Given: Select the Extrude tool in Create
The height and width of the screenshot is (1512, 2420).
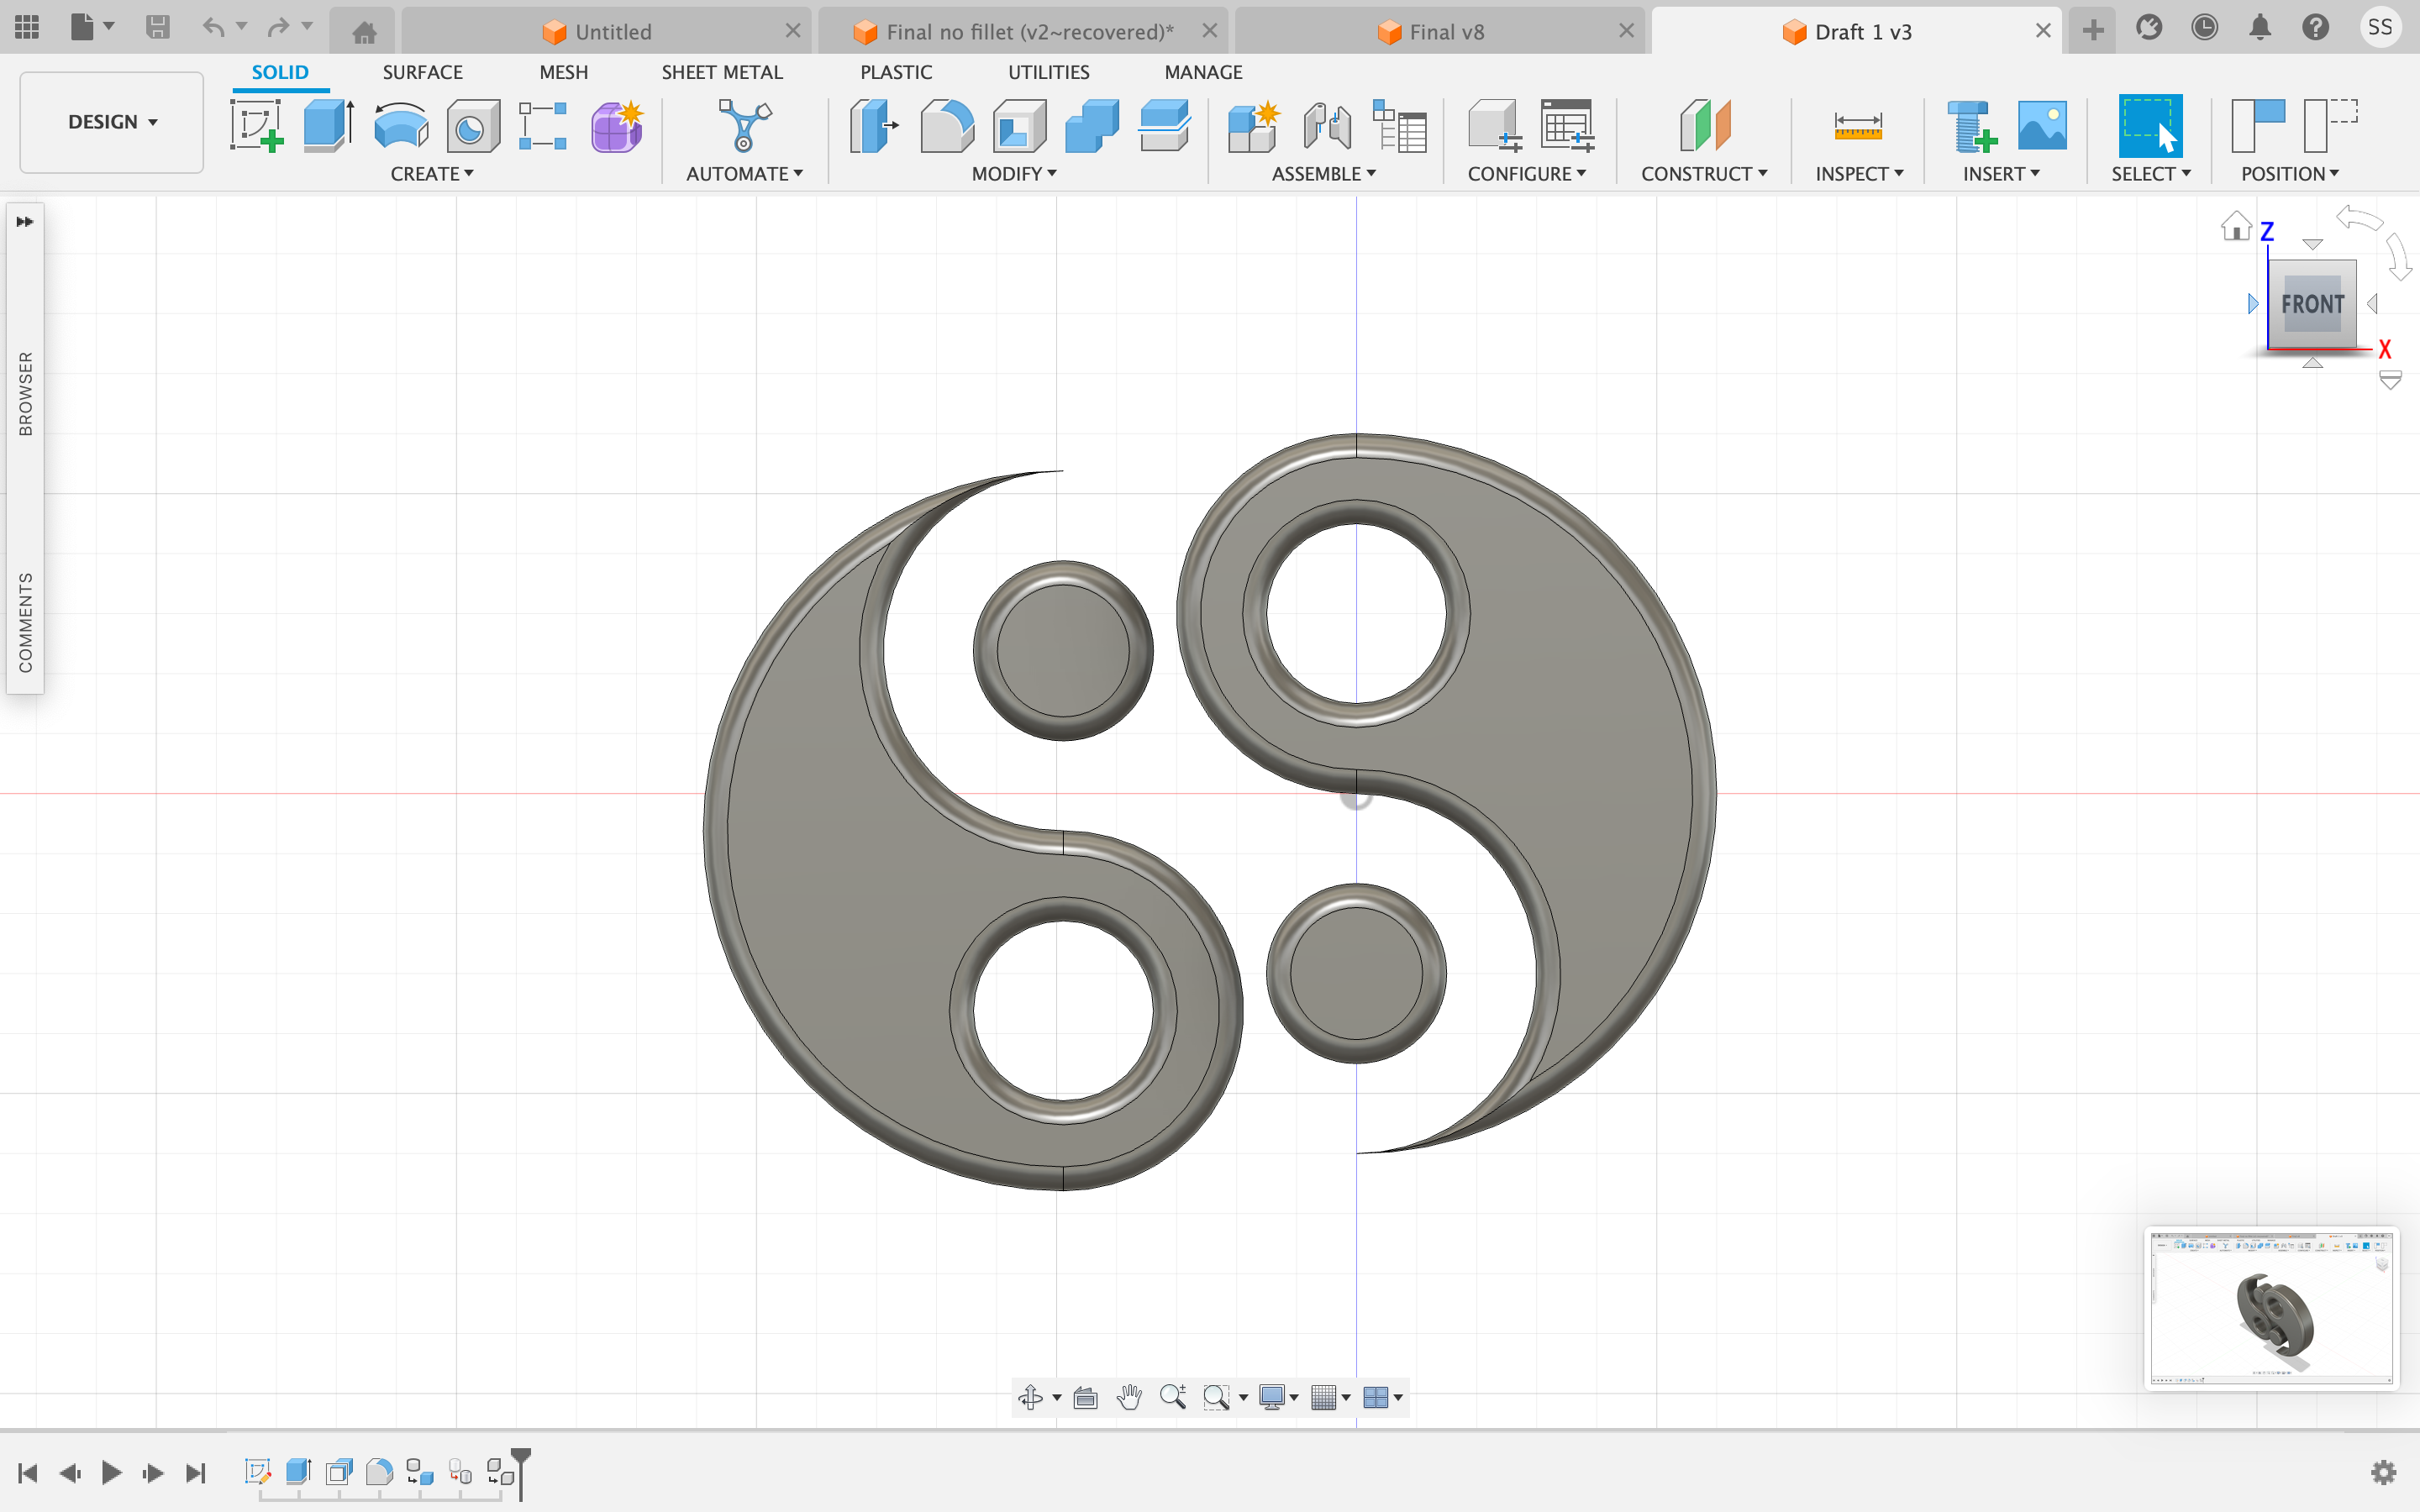Looking at the screenshot, I should 328,125.
